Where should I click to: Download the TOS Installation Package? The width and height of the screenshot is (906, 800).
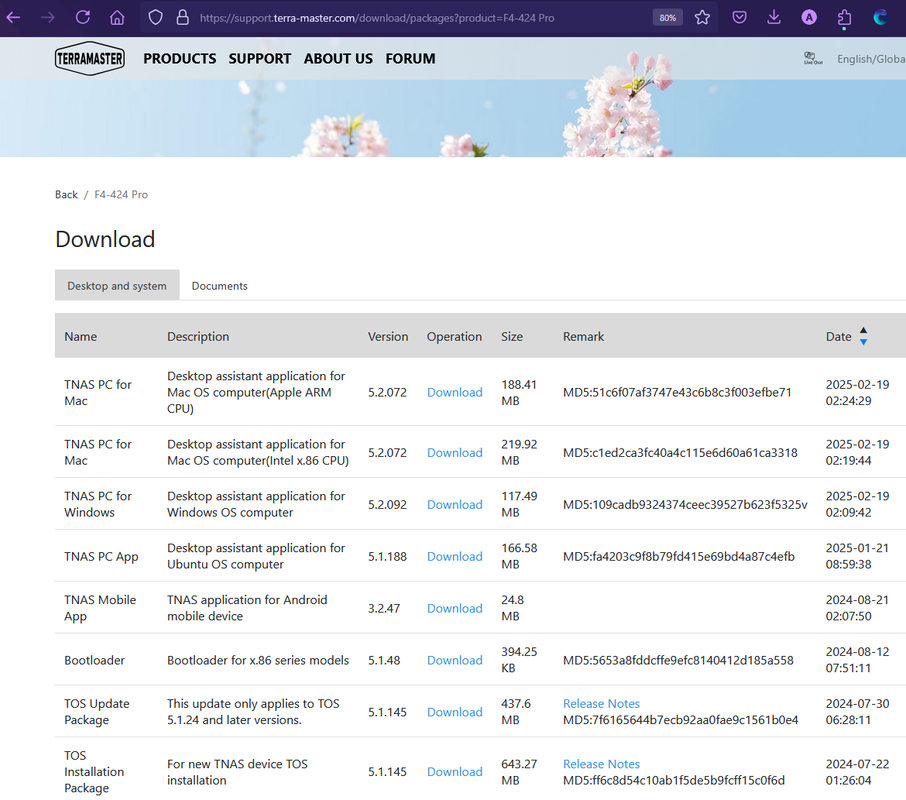coord(455,772)
